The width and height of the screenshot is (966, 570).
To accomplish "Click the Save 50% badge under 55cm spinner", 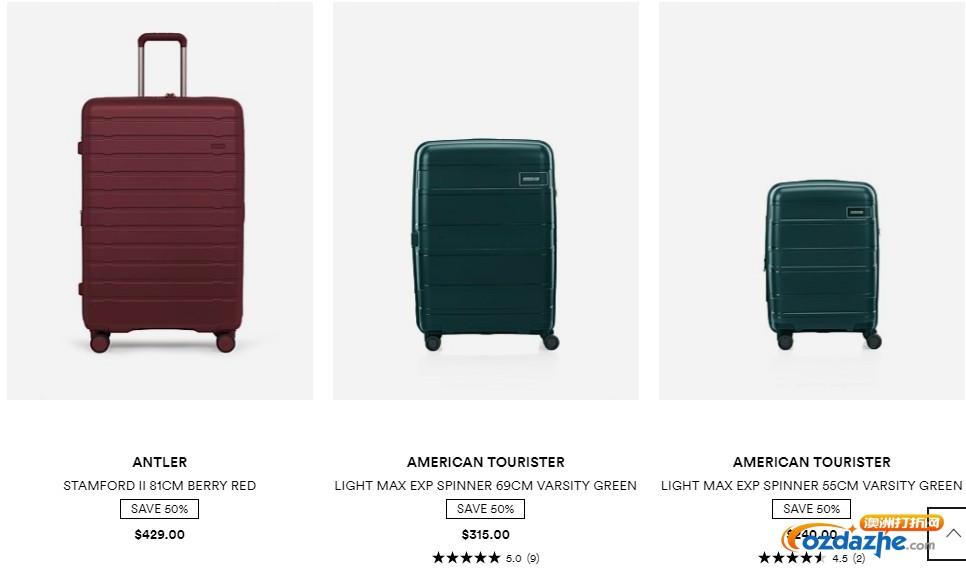I will click(x=811, y=509).
